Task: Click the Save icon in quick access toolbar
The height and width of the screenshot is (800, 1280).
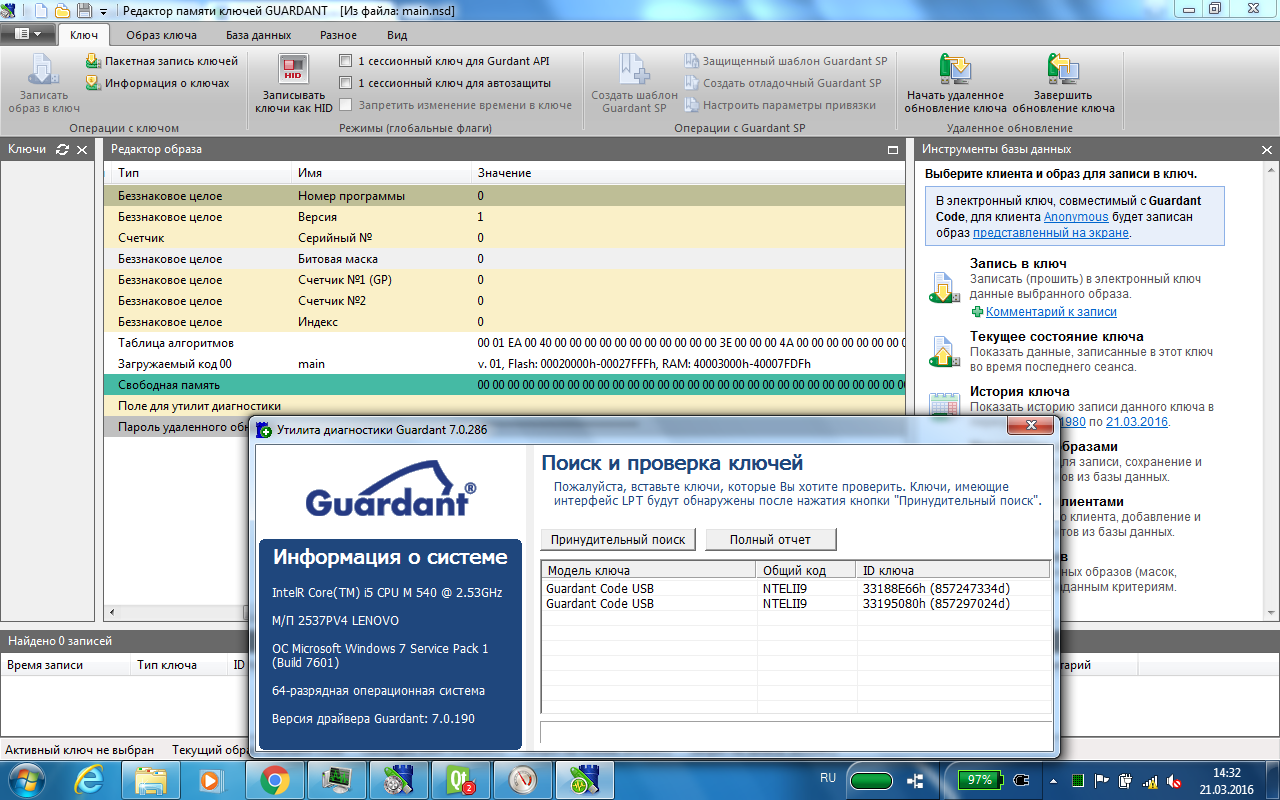Action: [x=84, y=11]
